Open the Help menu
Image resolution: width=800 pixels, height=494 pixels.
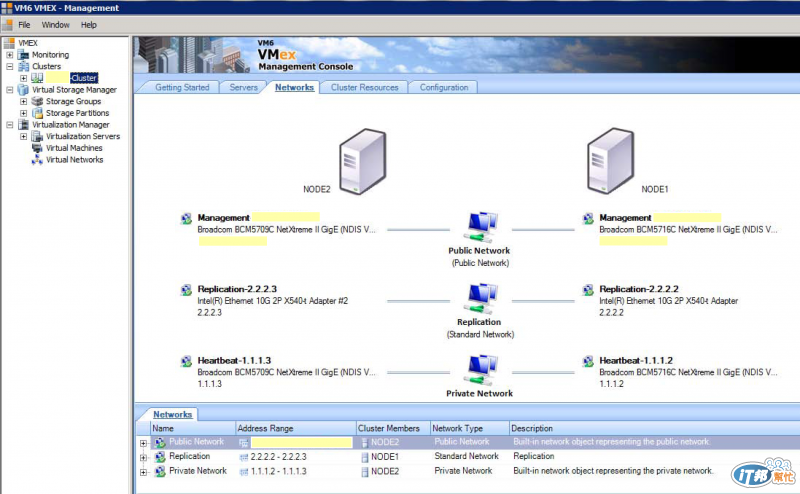(88, 24)
